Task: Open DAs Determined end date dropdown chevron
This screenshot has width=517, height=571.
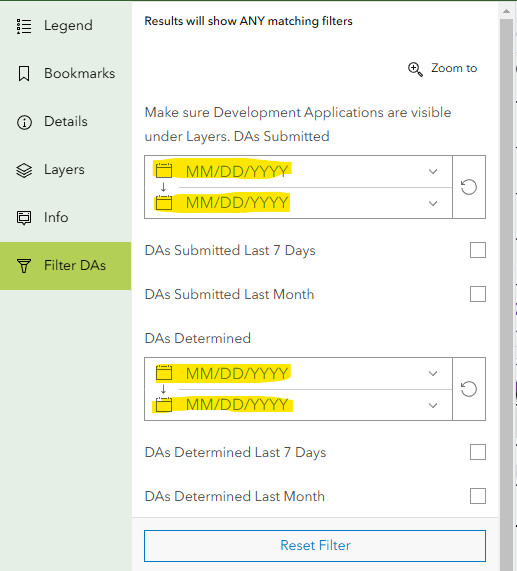Action: 433,405
